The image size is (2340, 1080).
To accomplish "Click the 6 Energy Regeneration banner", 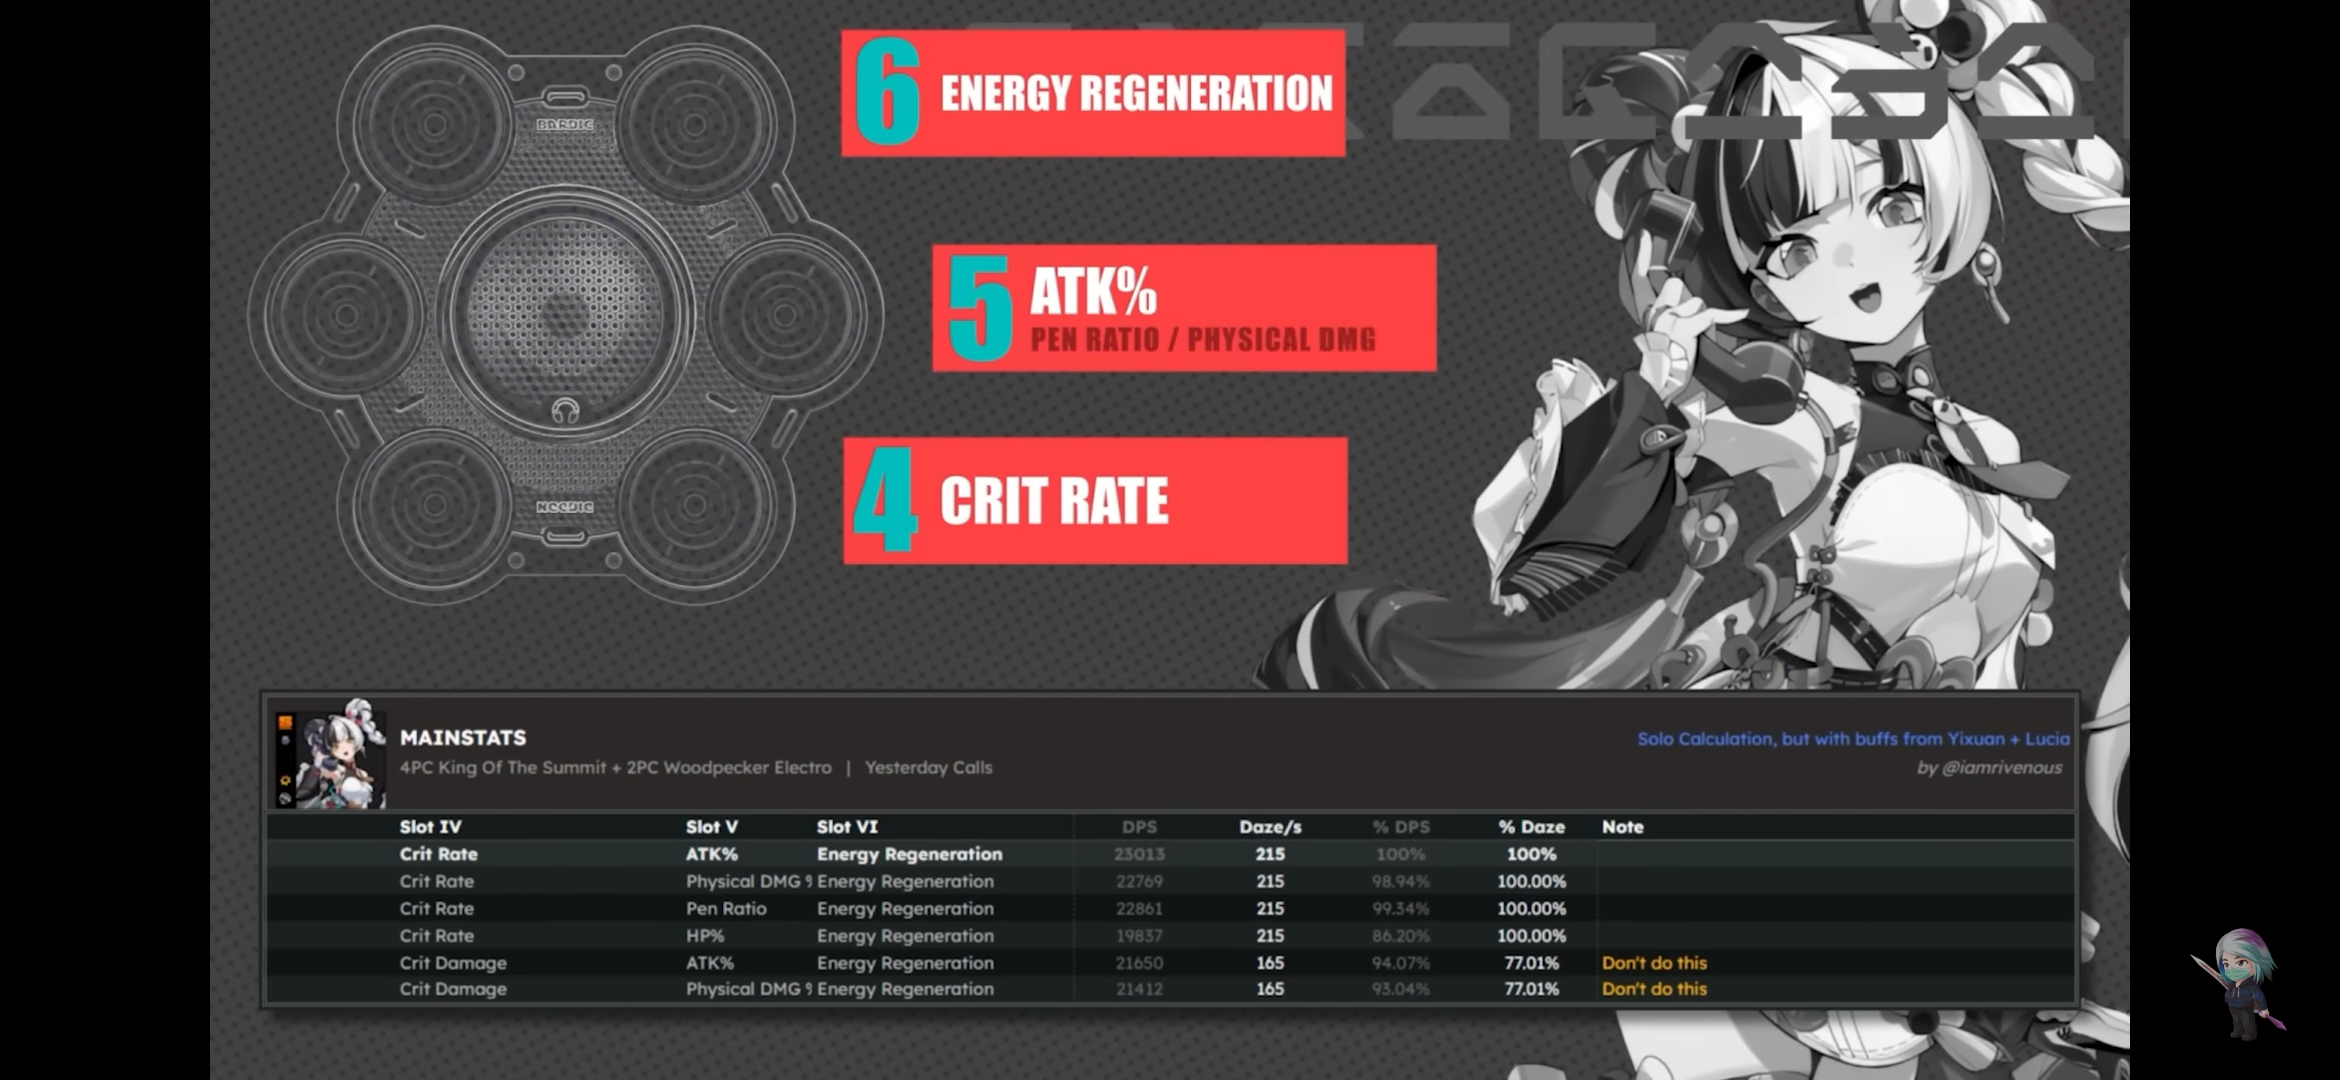I will [x=1093, y=93].
